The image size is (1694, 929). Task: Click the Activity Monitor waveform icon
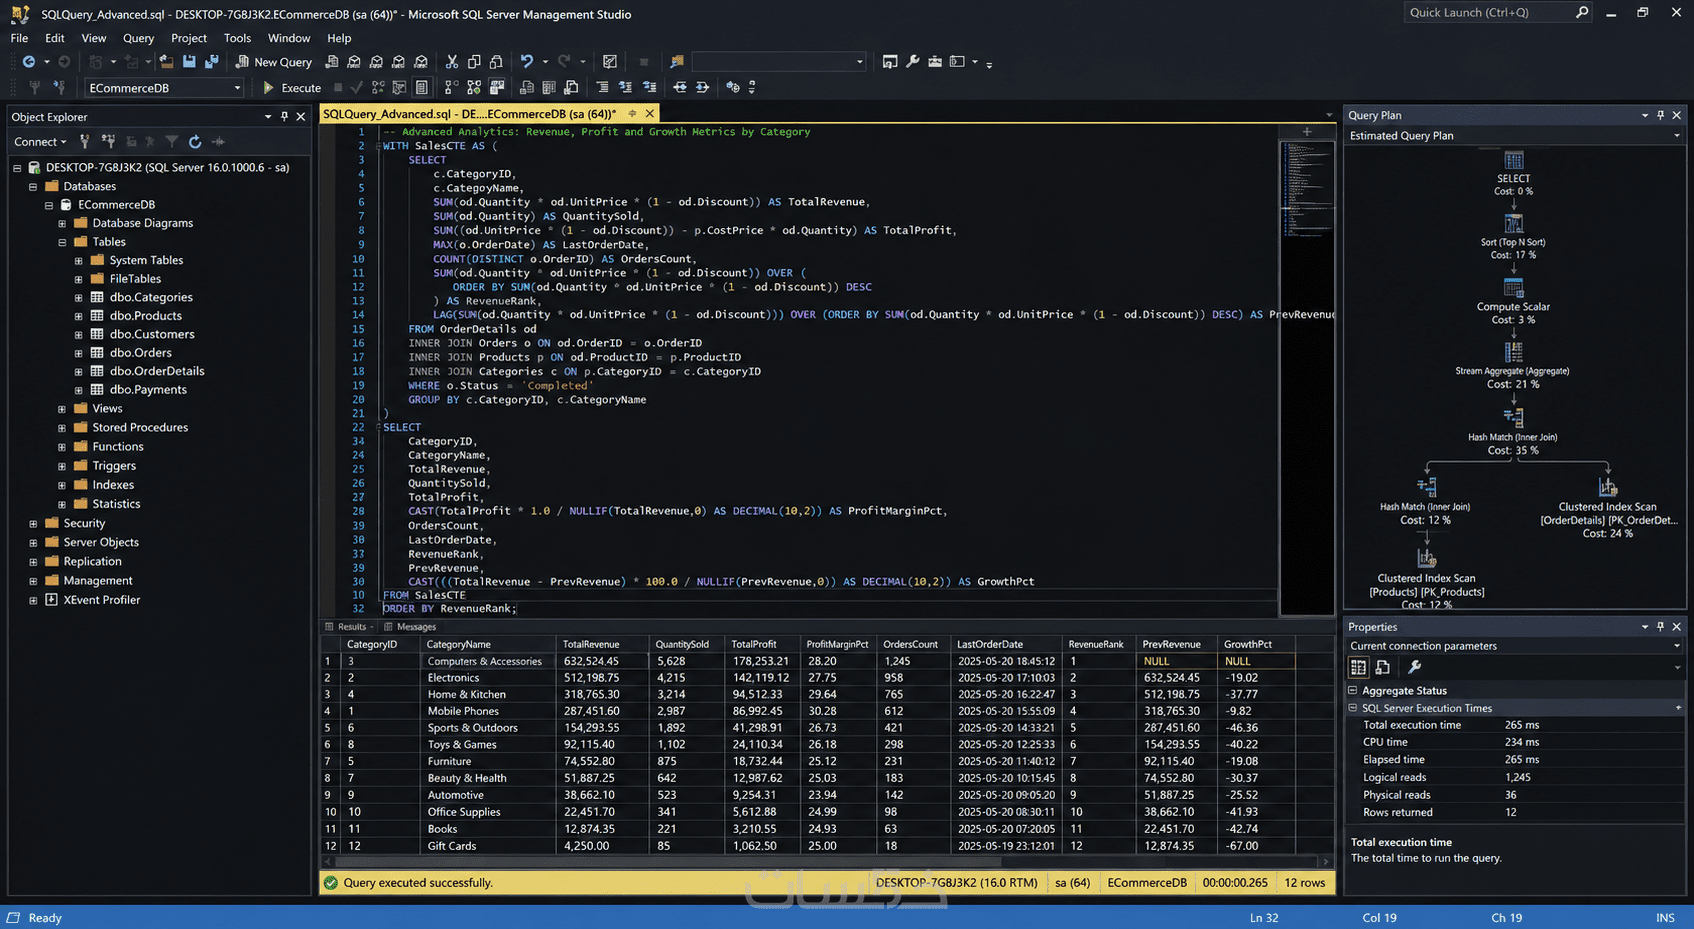tap(218, 142)
